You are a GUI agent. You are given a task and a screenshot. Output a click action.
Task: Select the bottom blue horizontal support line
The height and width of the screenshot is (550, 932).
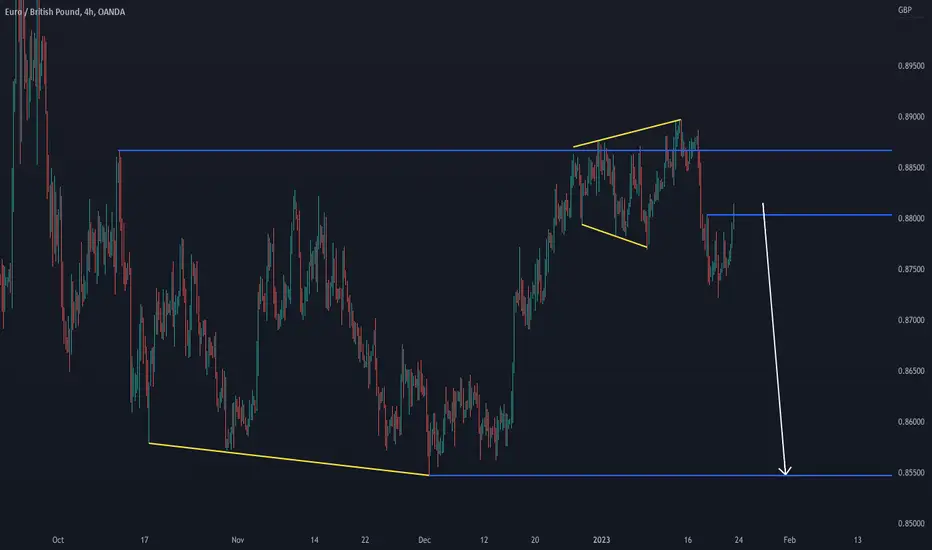660,476
